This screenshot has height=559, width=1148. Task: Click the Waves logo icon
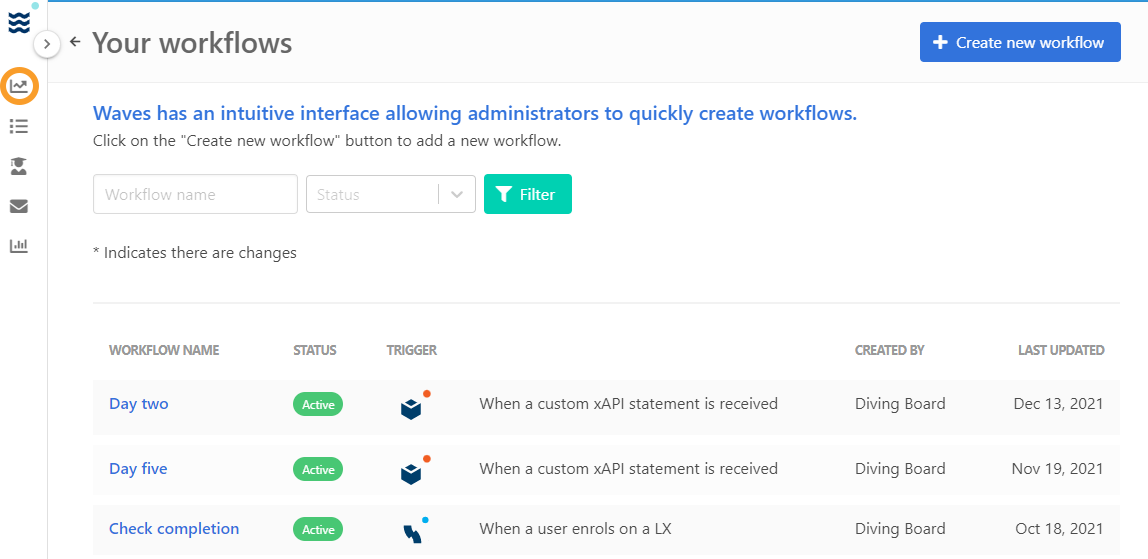pyautogui.click(x=18, y=23)
